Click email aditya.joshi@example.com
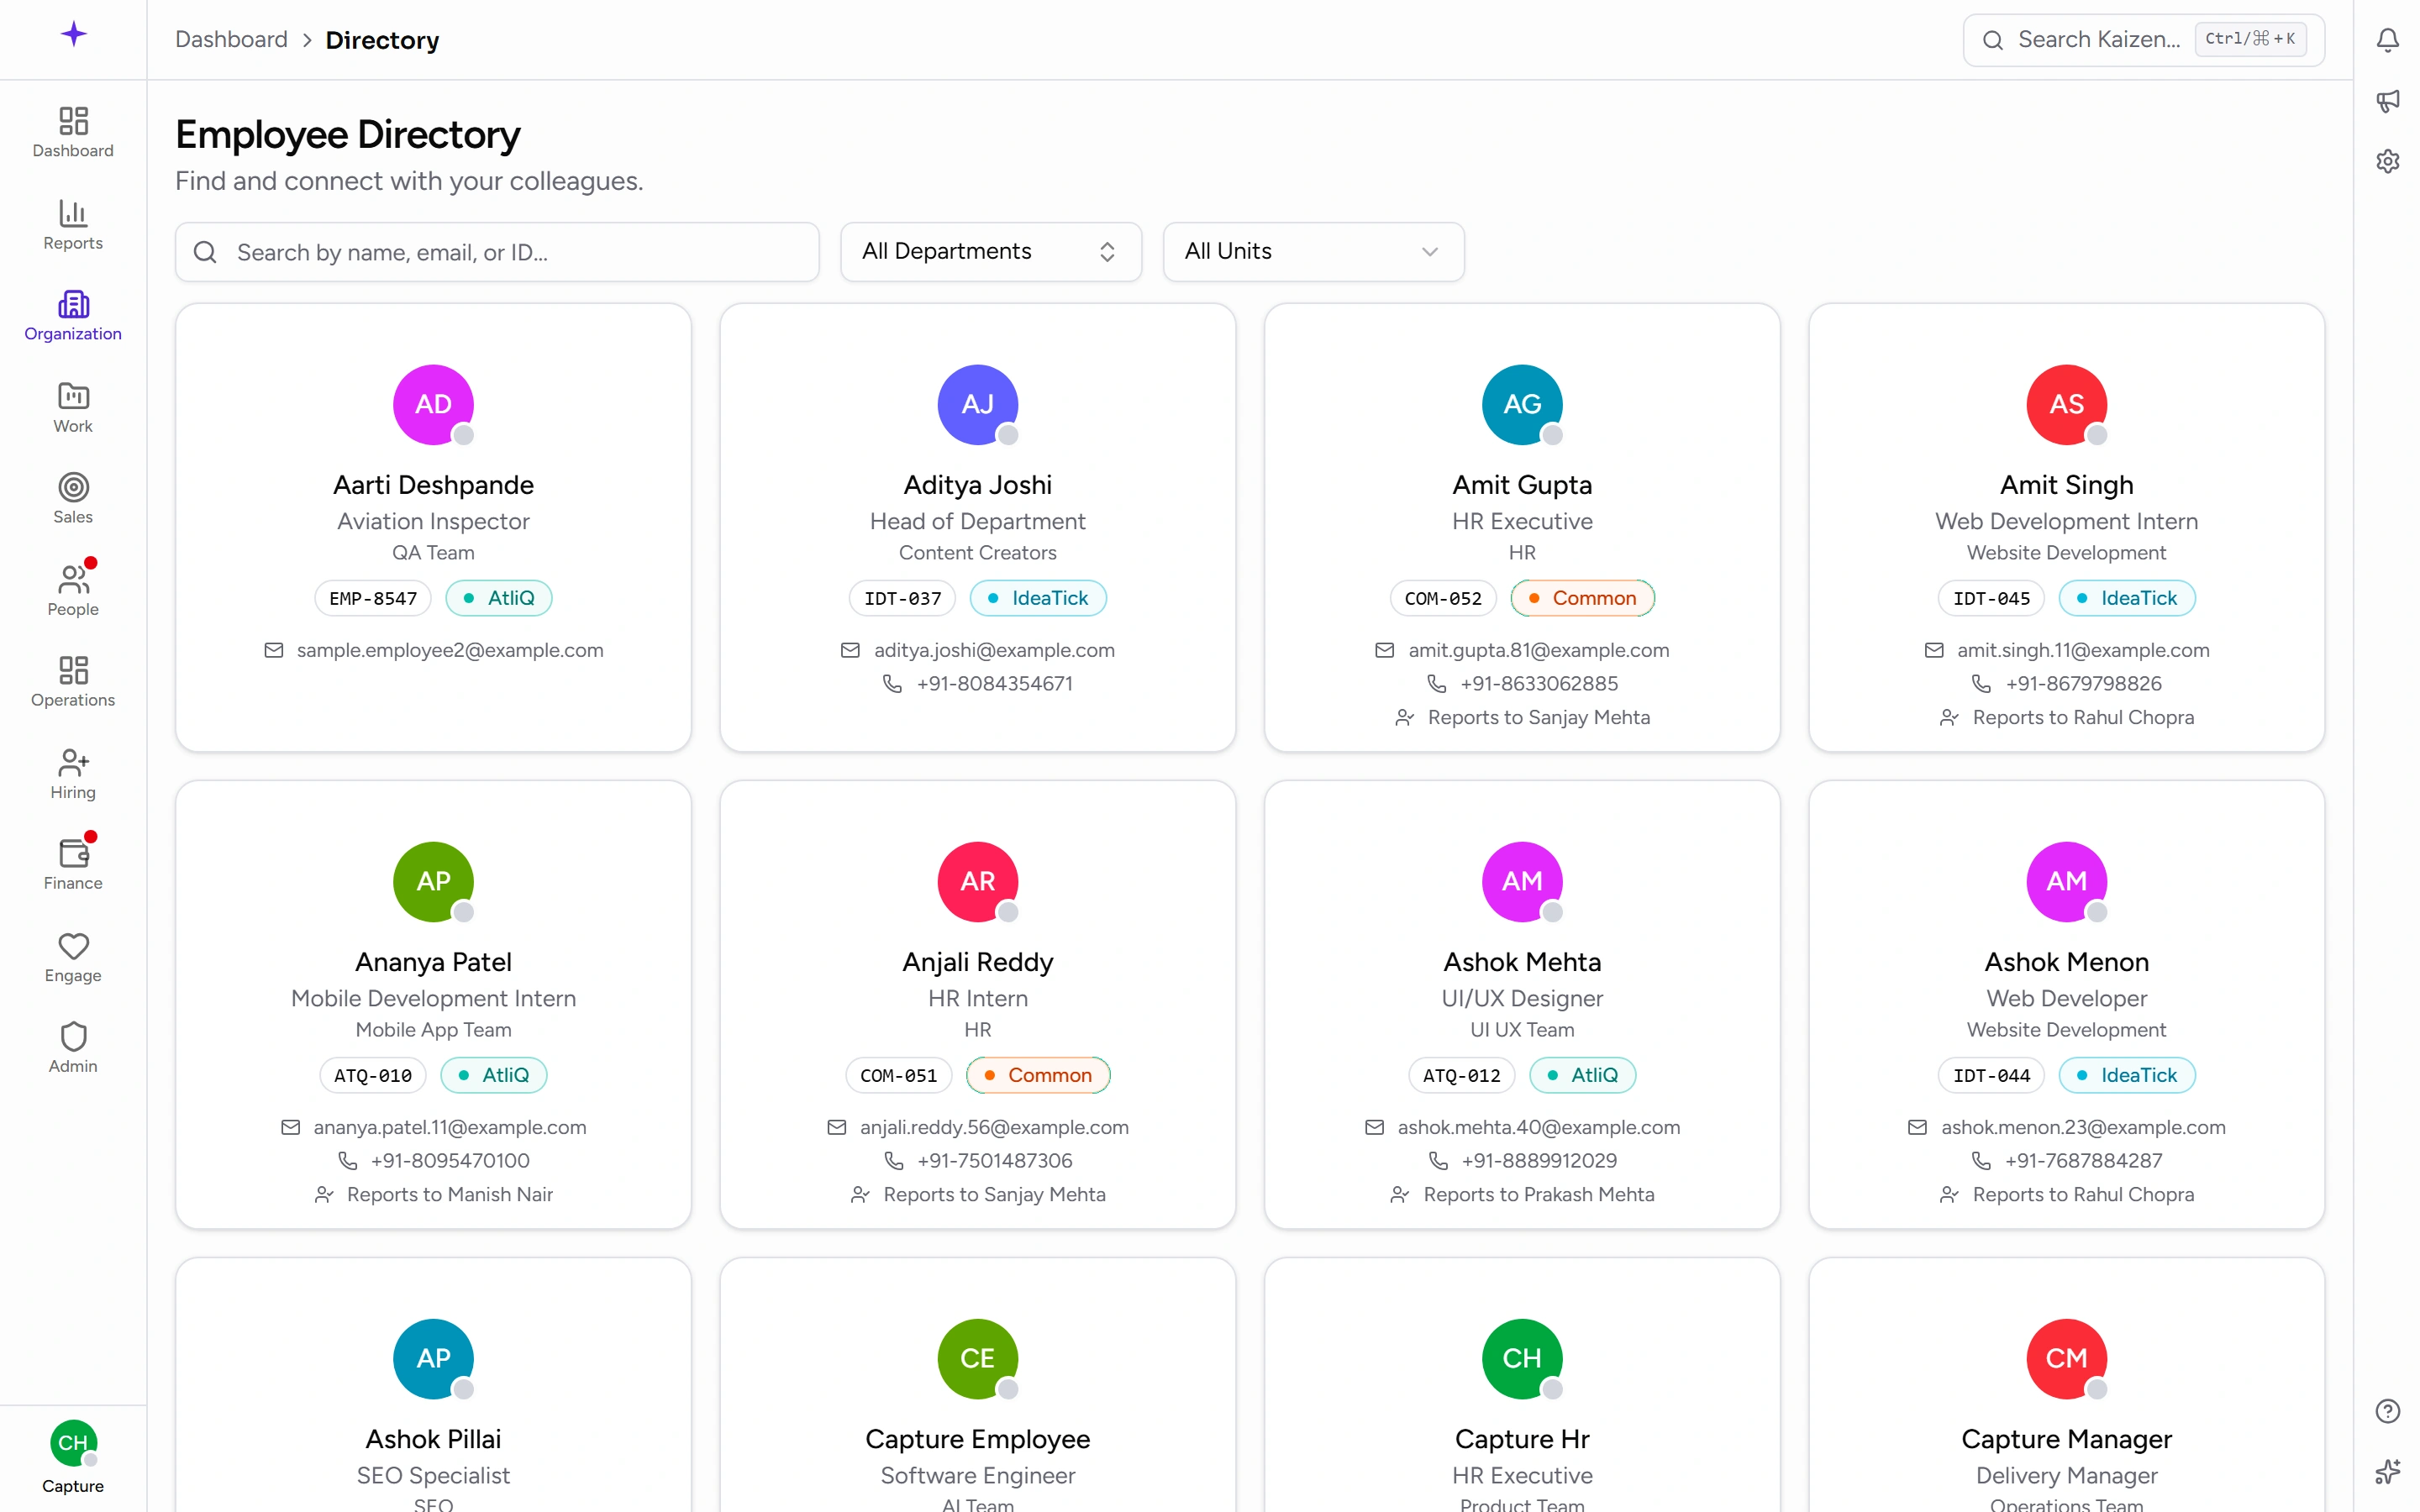Screen dimensions: 2420x1512 (x=994, y=650)
